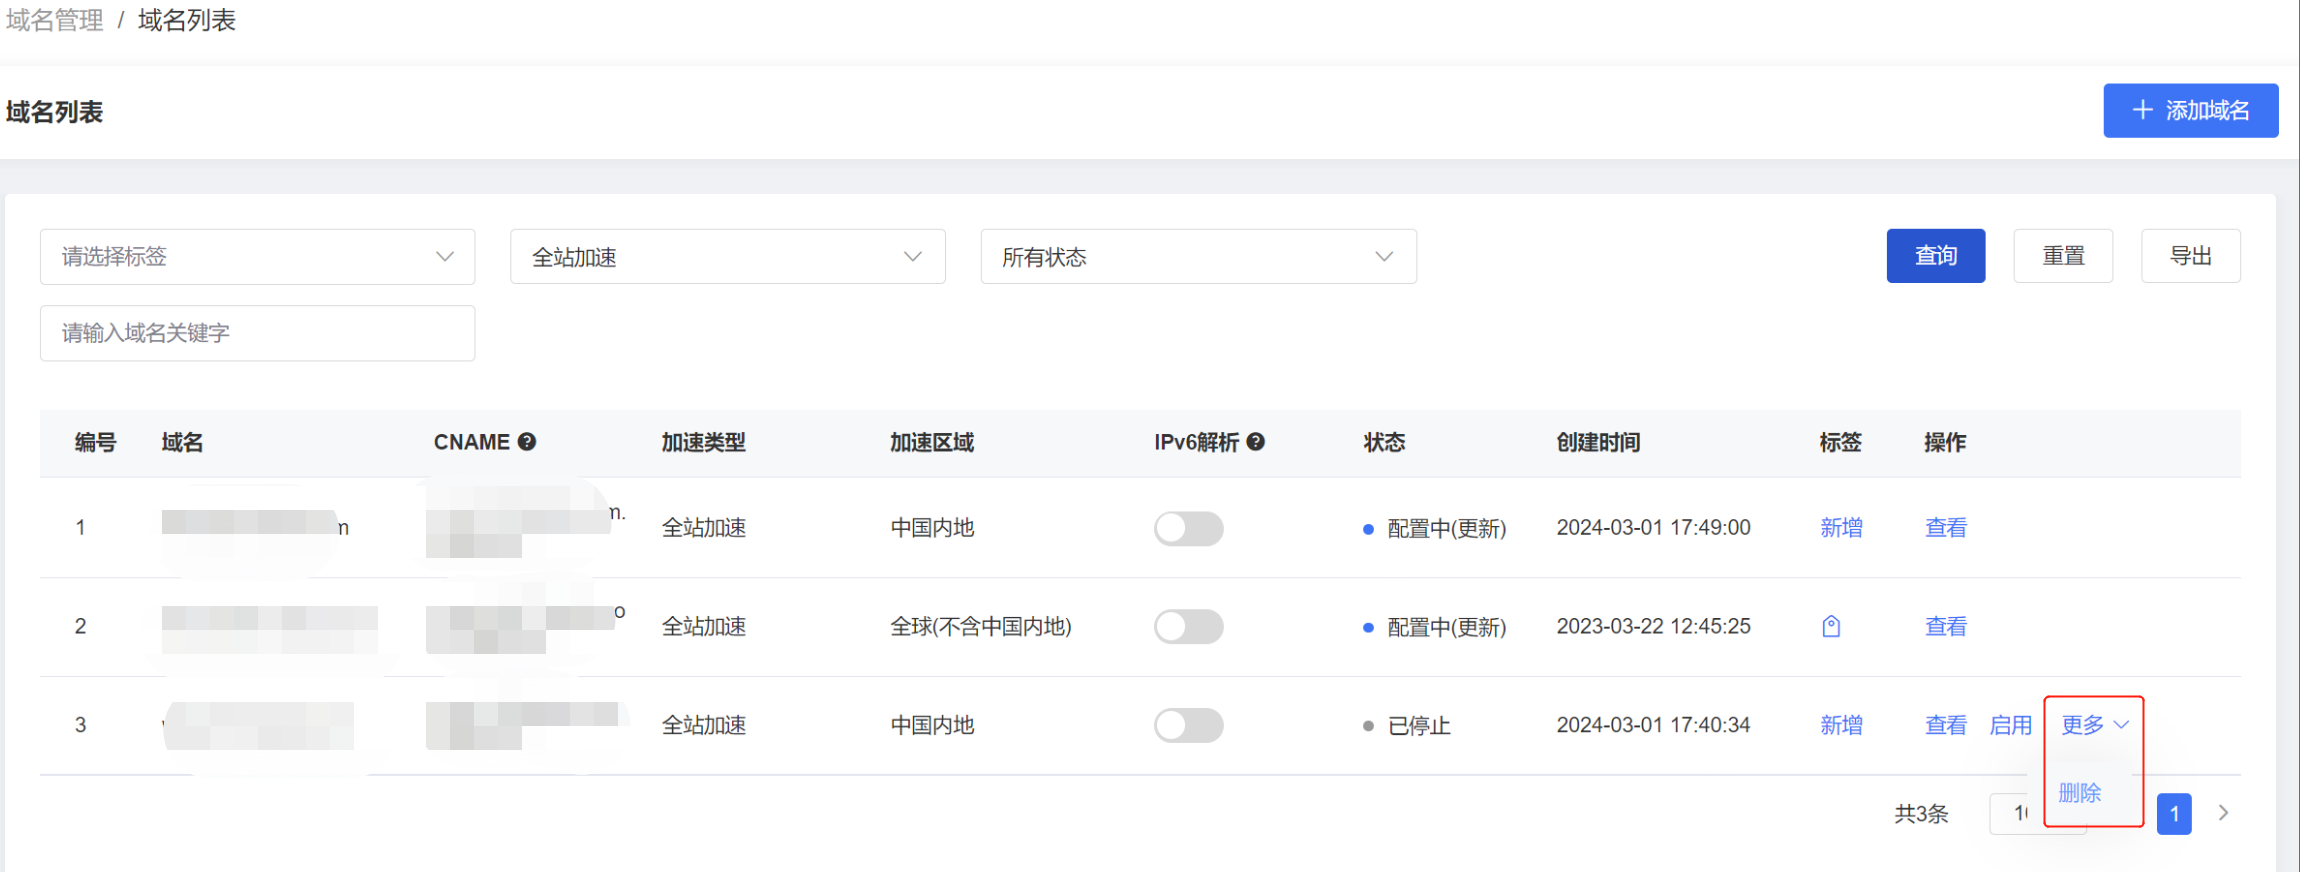Click the 导出 export button
The image size is (2300, 872).
click(2190, 256)
